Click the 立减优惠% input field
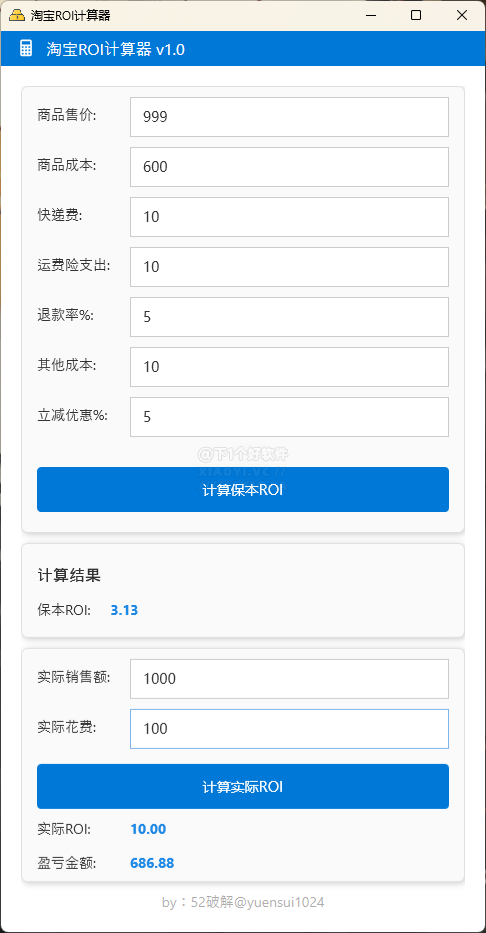Viewport: 486px width, 933px height. [289, 417]
